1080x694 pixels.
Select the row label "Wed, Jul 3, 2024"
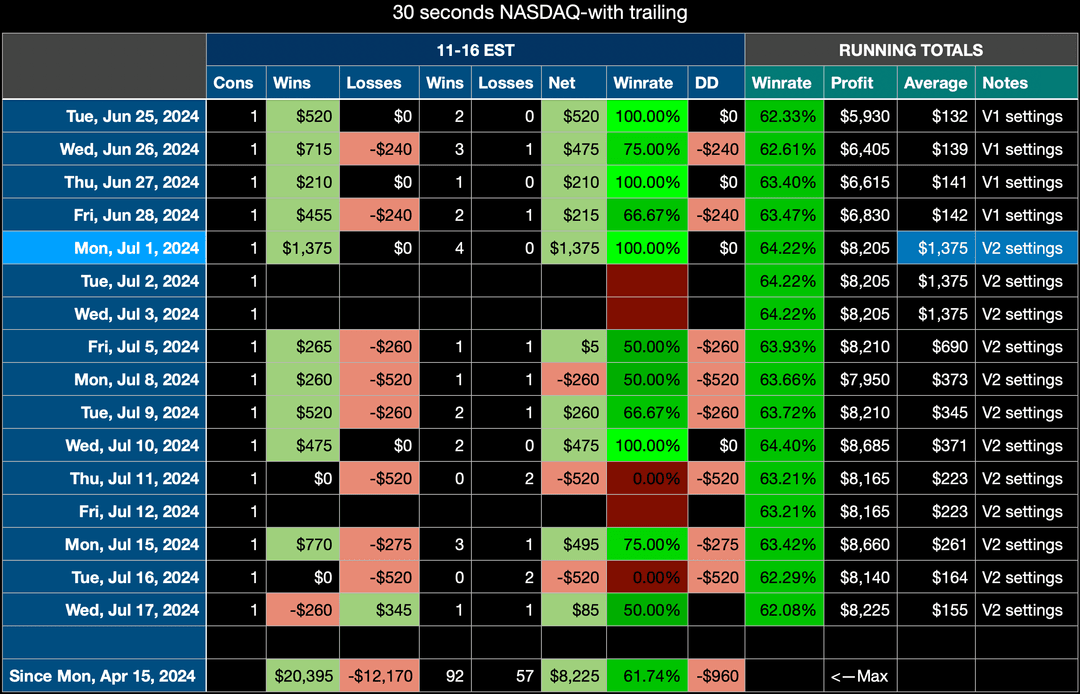104,314
